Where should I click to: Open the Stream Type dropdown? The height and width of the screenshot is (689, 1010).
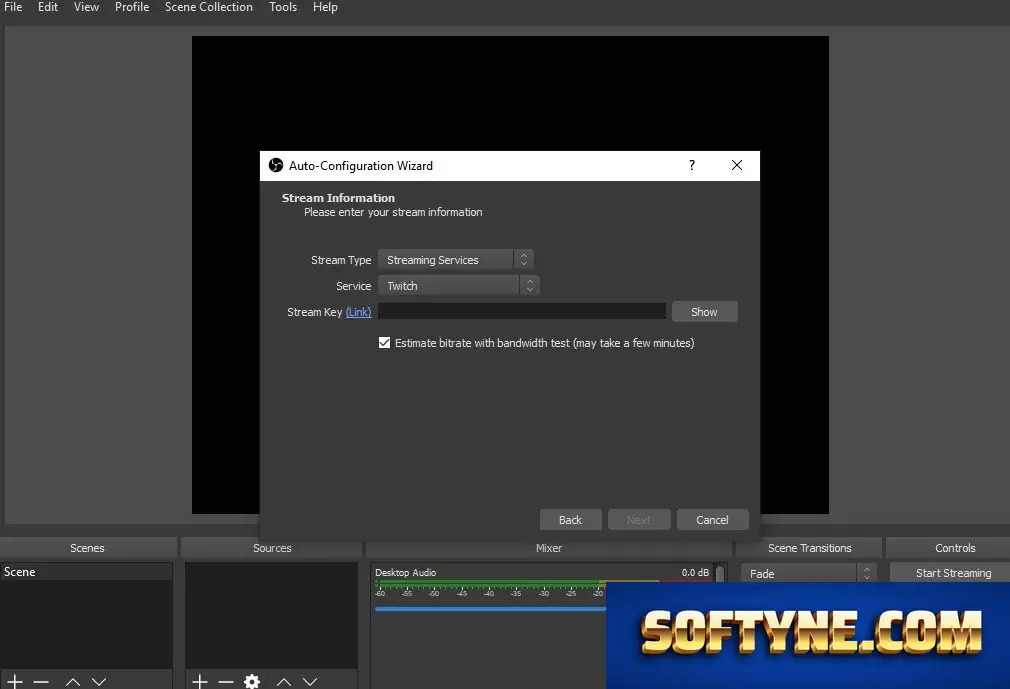455,260
